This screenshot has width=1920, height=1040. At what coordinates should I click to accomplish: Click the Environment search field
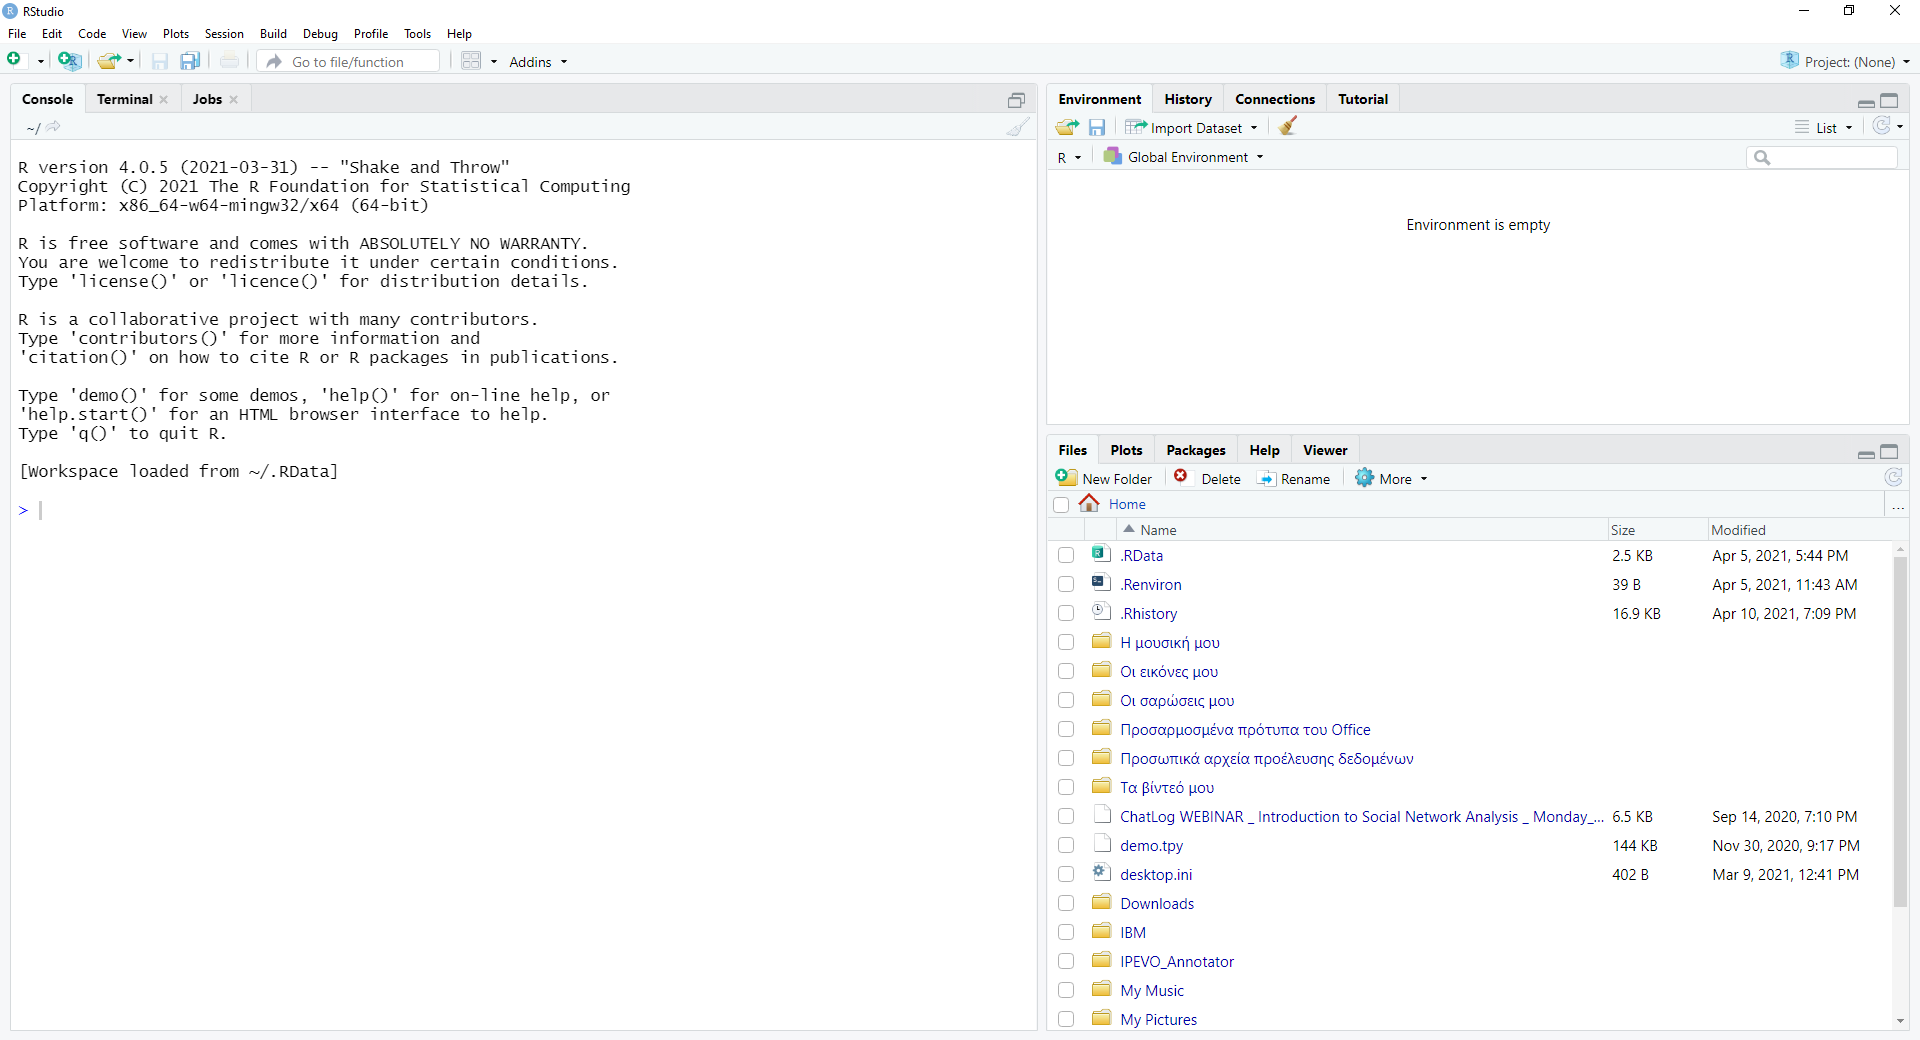click(x=1821, y=157)
